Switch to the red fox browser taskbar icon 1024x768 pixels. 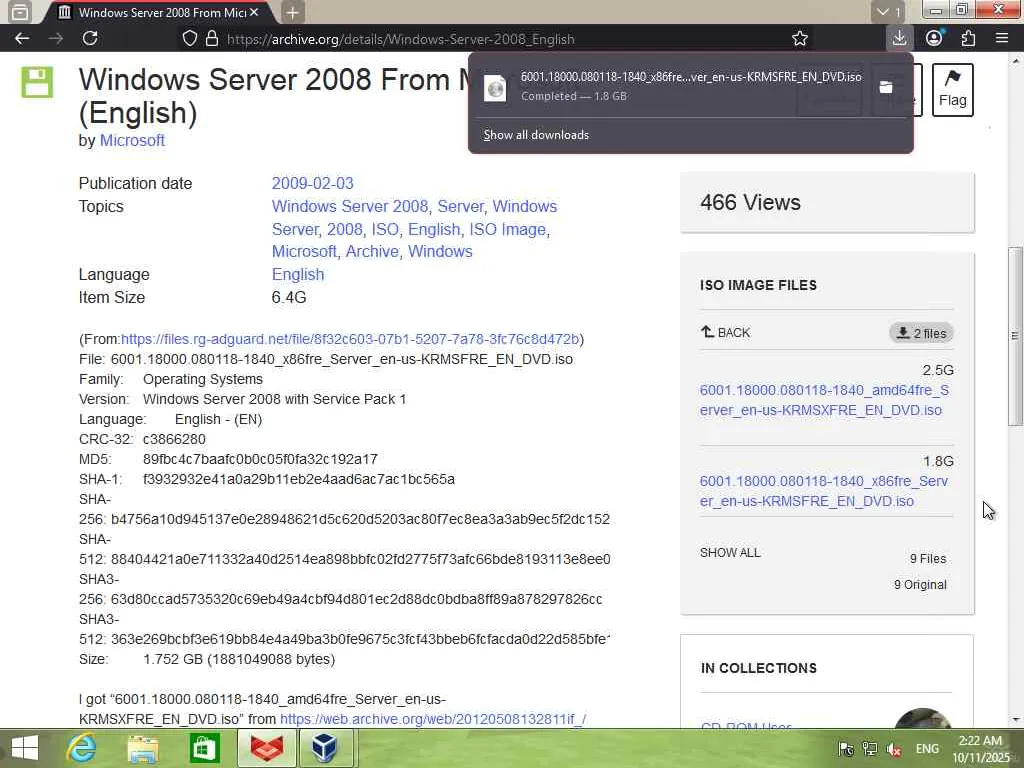(266, 748)
